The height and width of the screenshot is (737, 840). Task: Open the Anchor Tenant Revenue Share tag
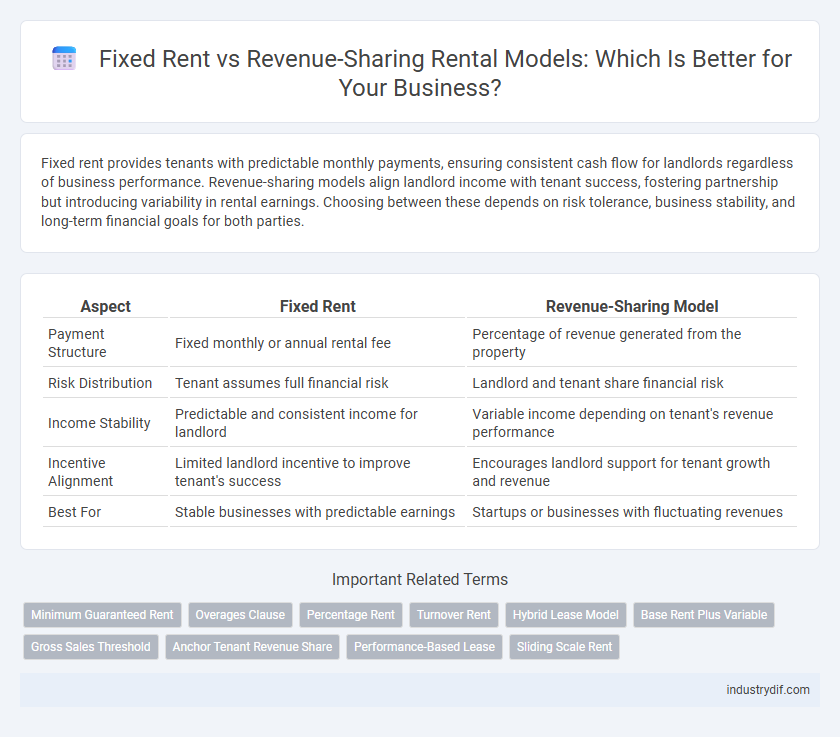(x=252, y=646)
